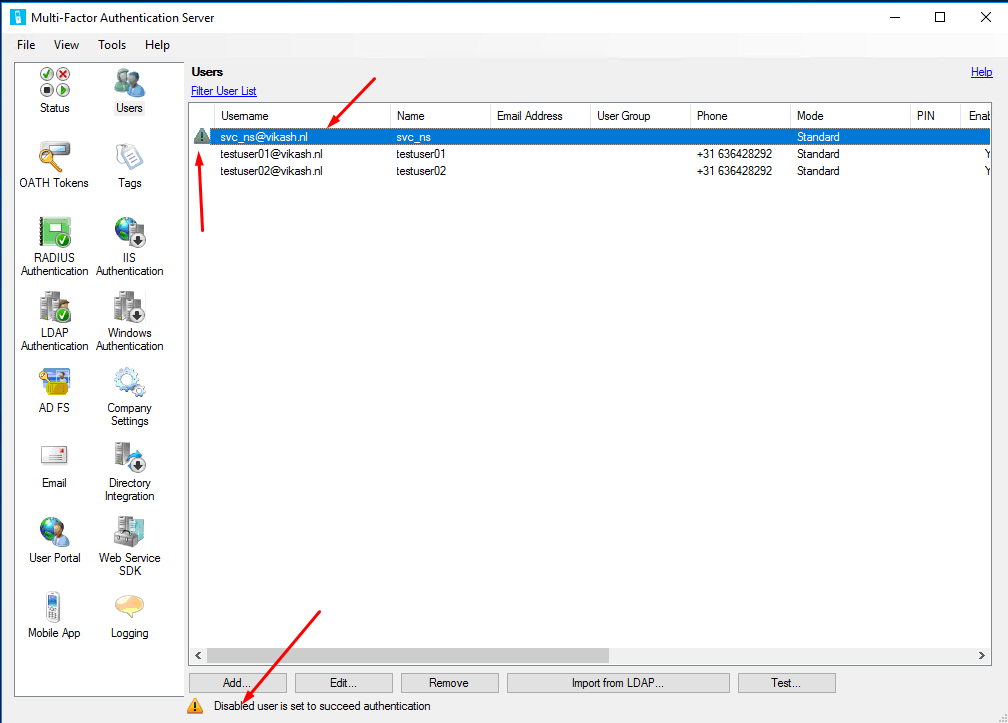Viewport: 1008px width, 723px height.
Task: Click the scroll left arrow
Action: pyautogui.click(x=198, y=656)
